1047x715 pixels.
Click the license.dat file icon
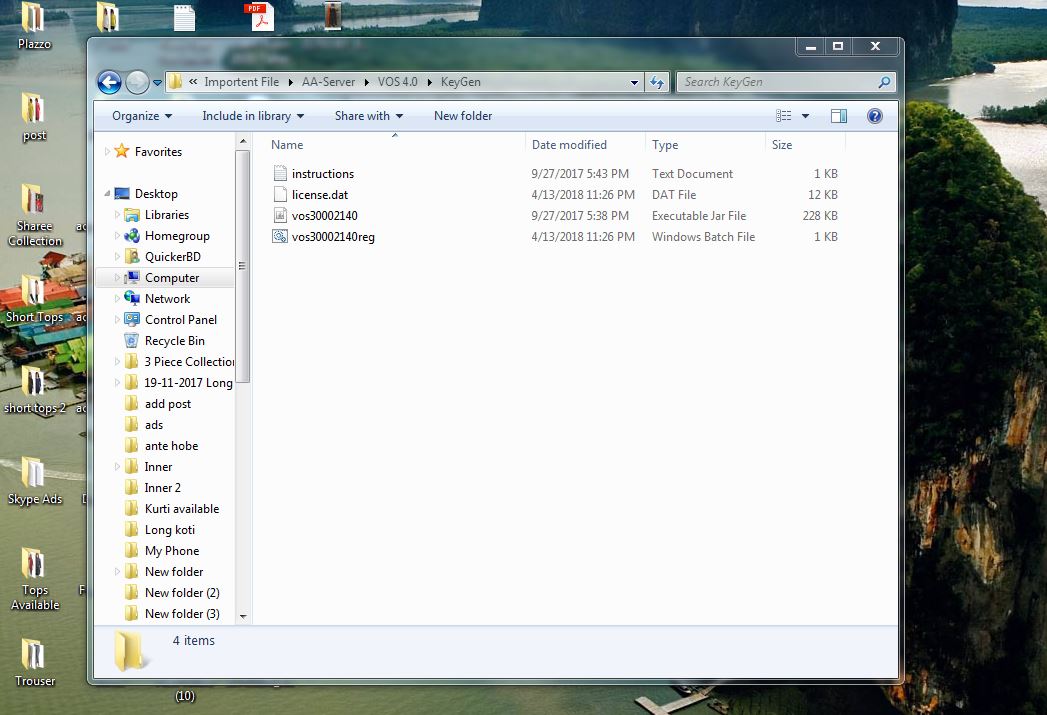point(280,194)
